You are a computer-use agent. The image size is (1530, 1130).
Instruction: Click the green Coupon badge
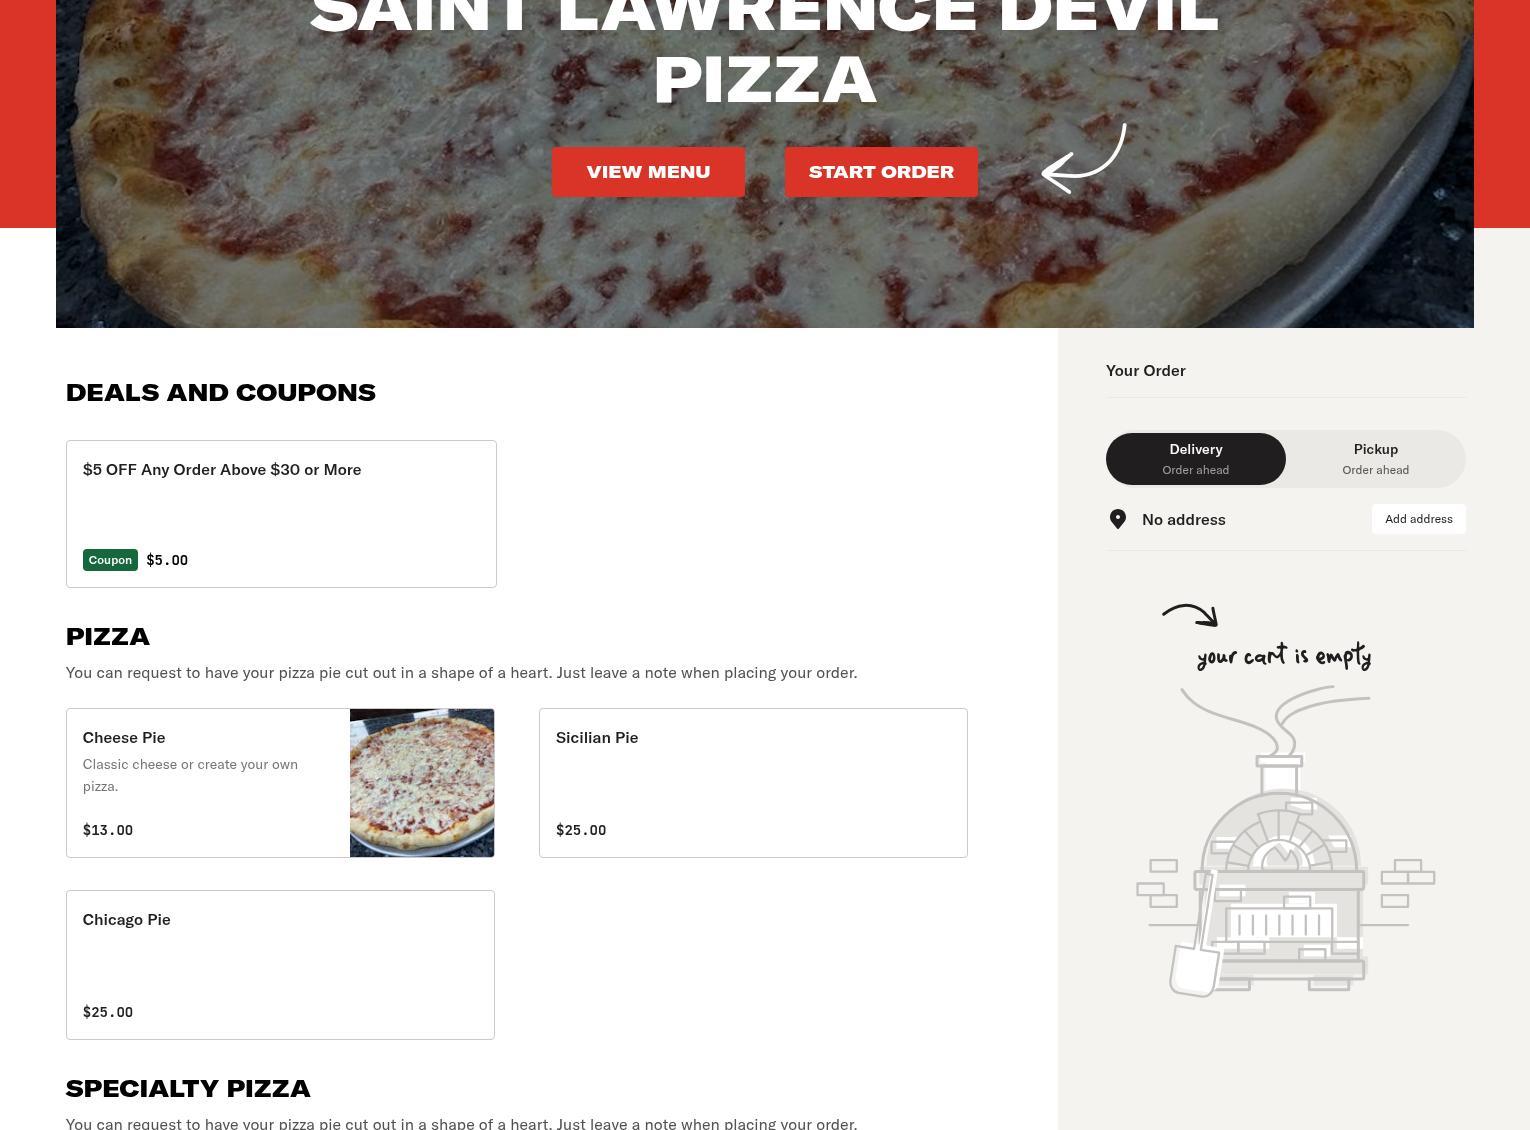(110, 560)
